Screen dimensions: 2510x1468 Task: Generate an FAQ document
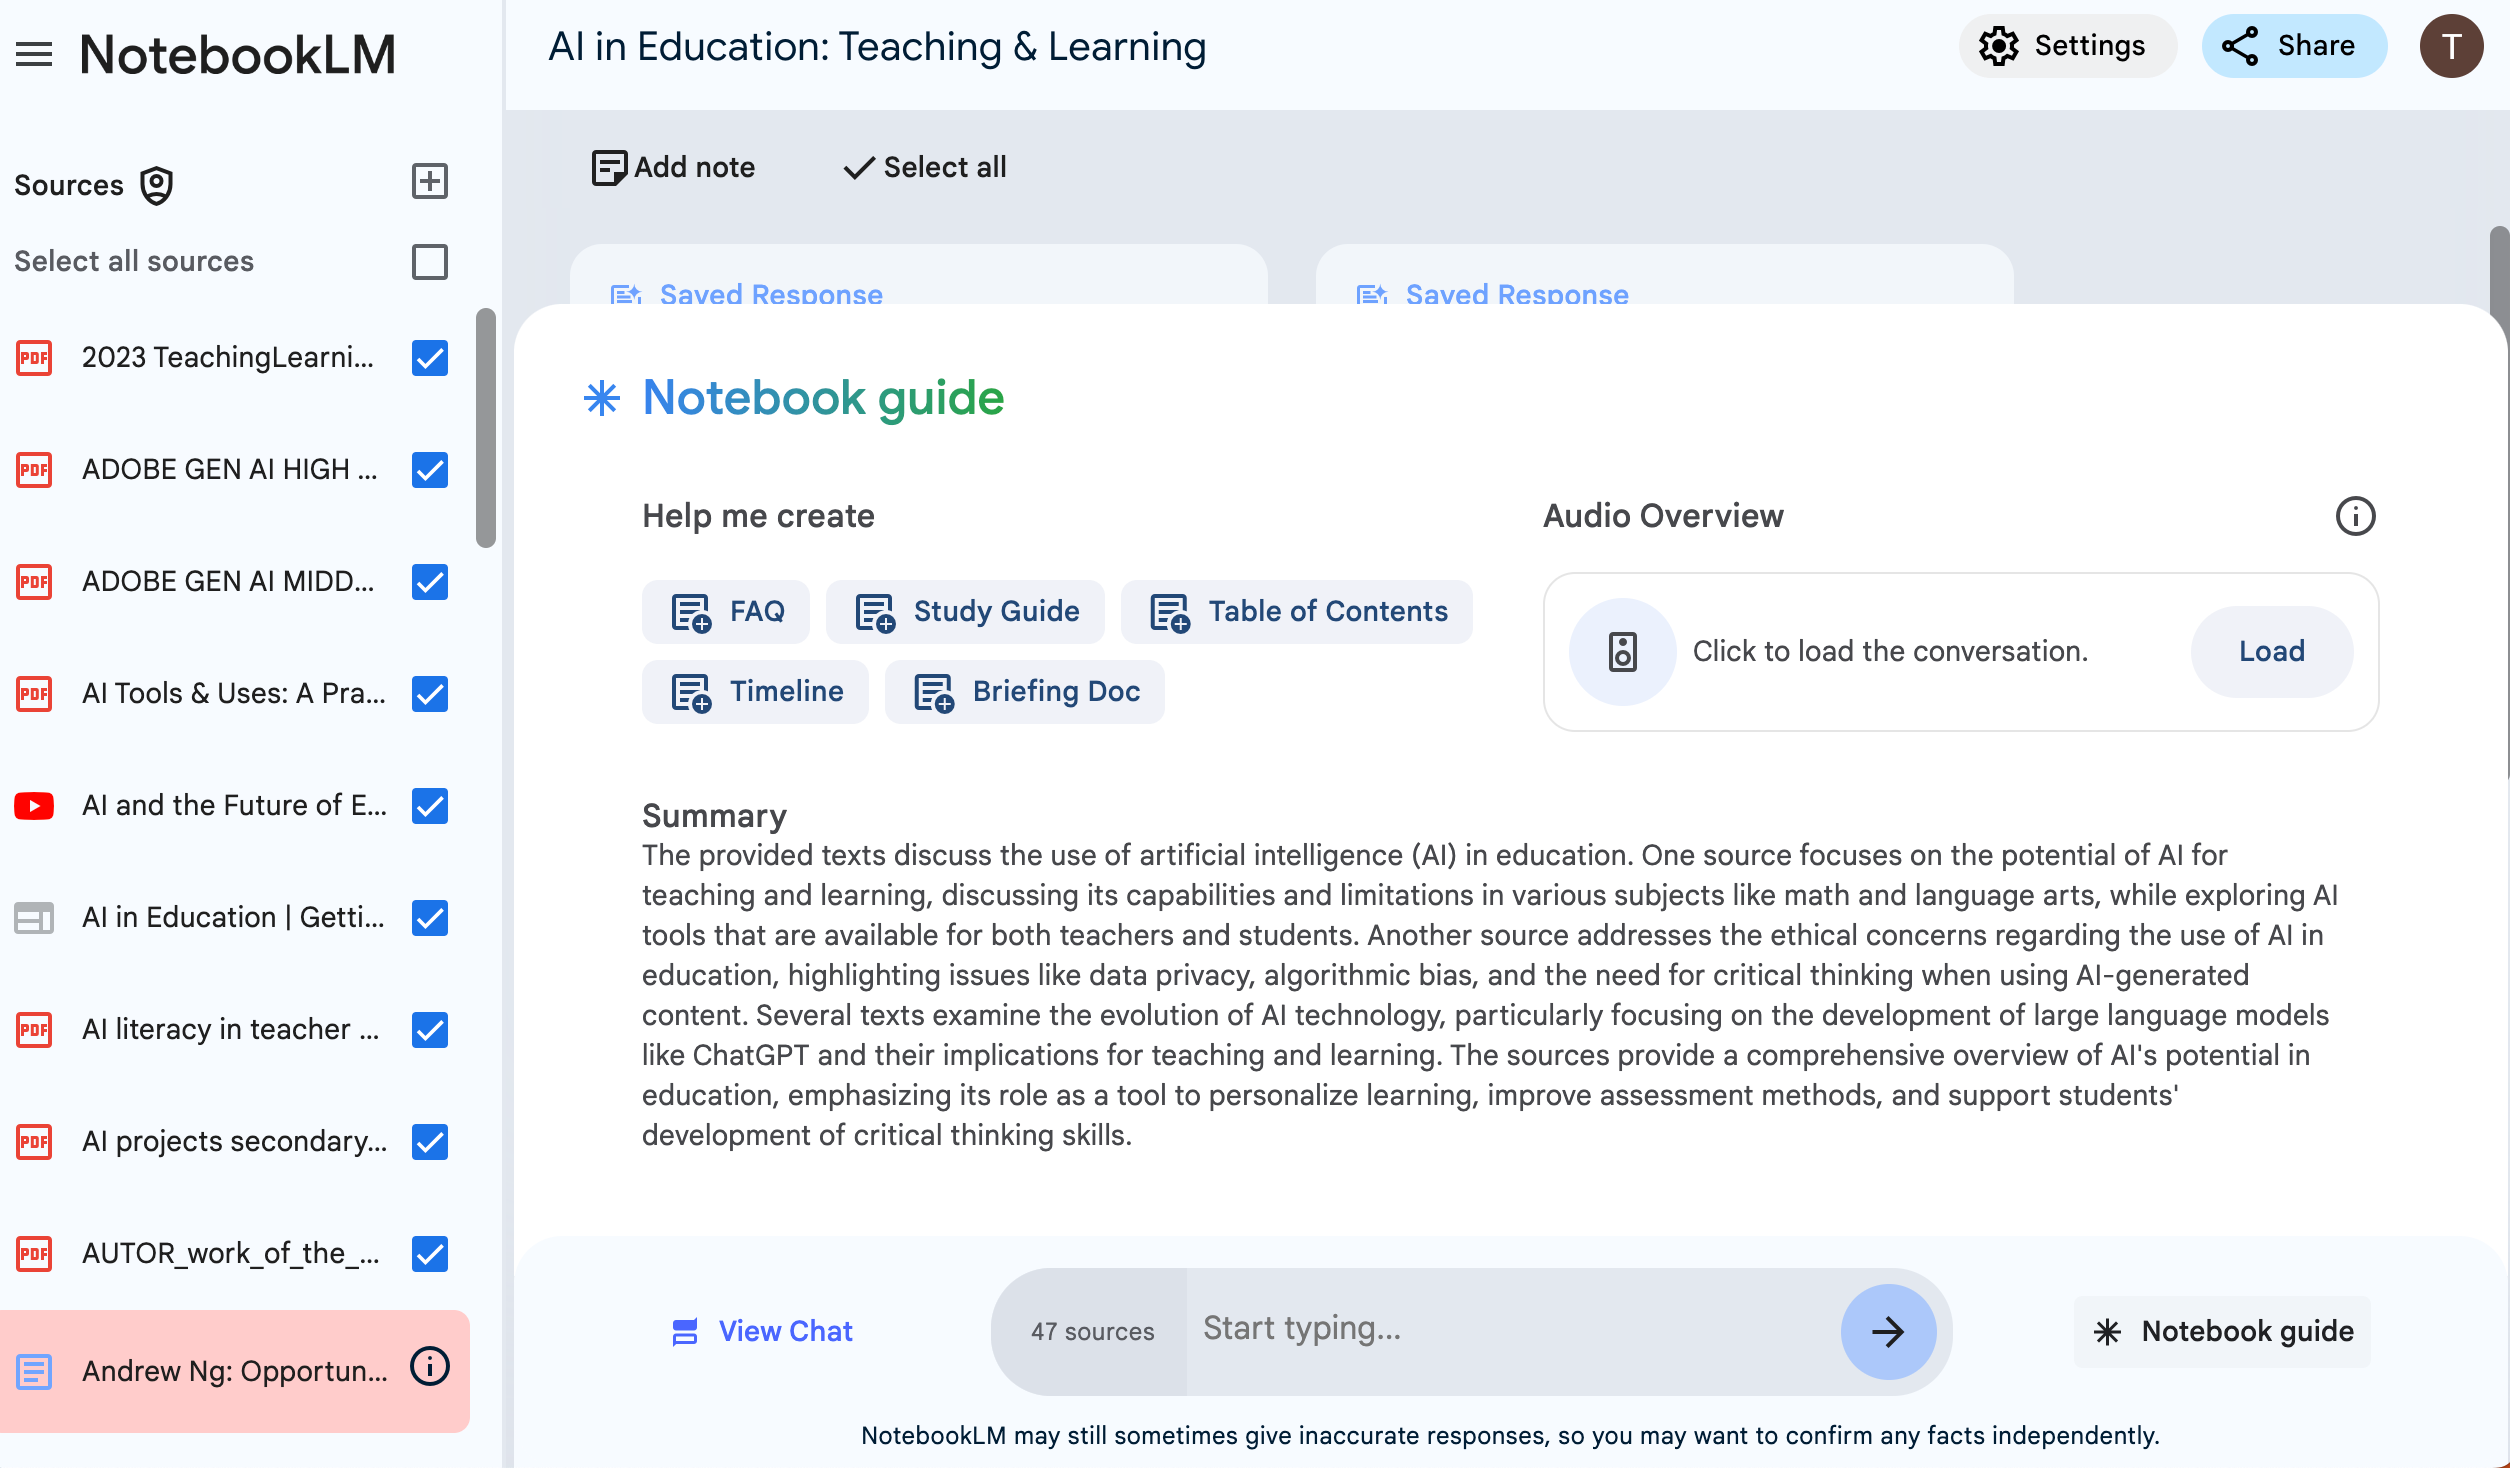click(x=726, y=612)
